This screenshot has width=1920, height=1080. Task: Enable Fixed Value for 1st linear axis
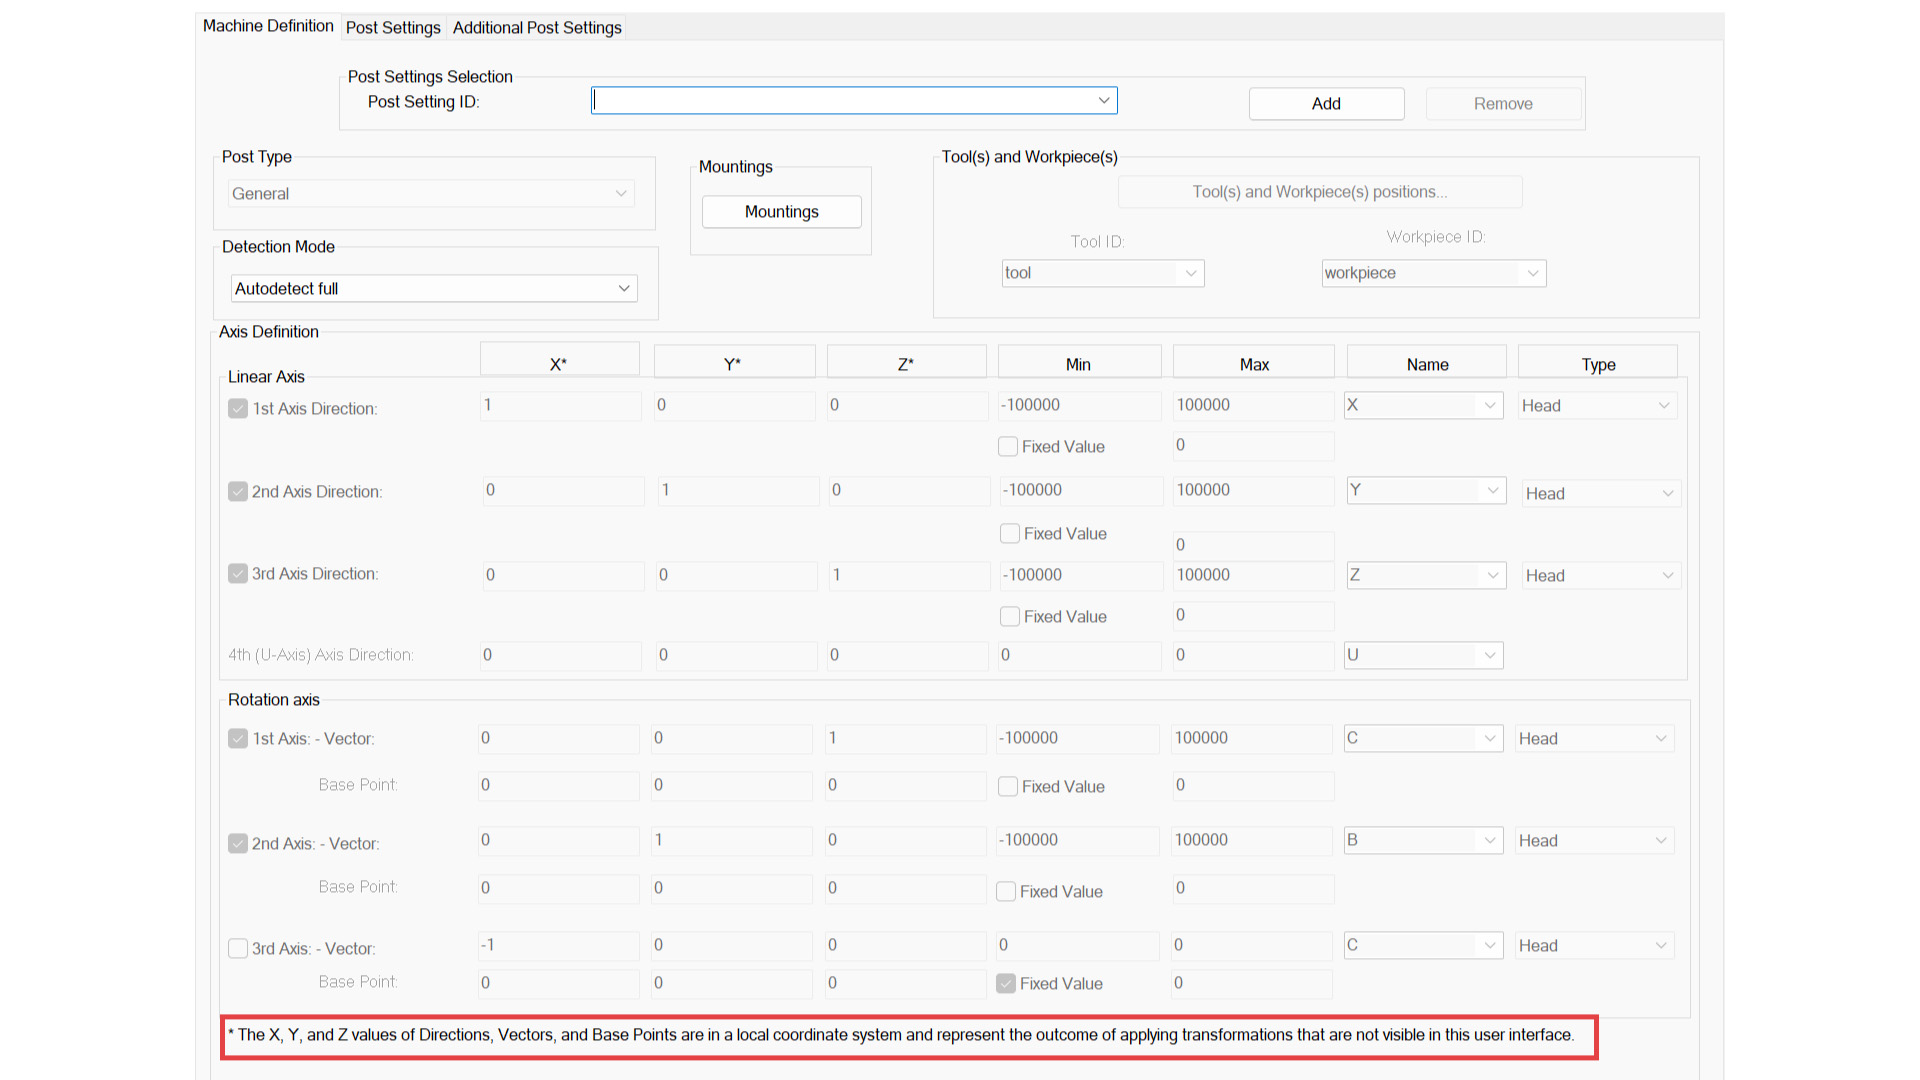(x=1008, y=446)
